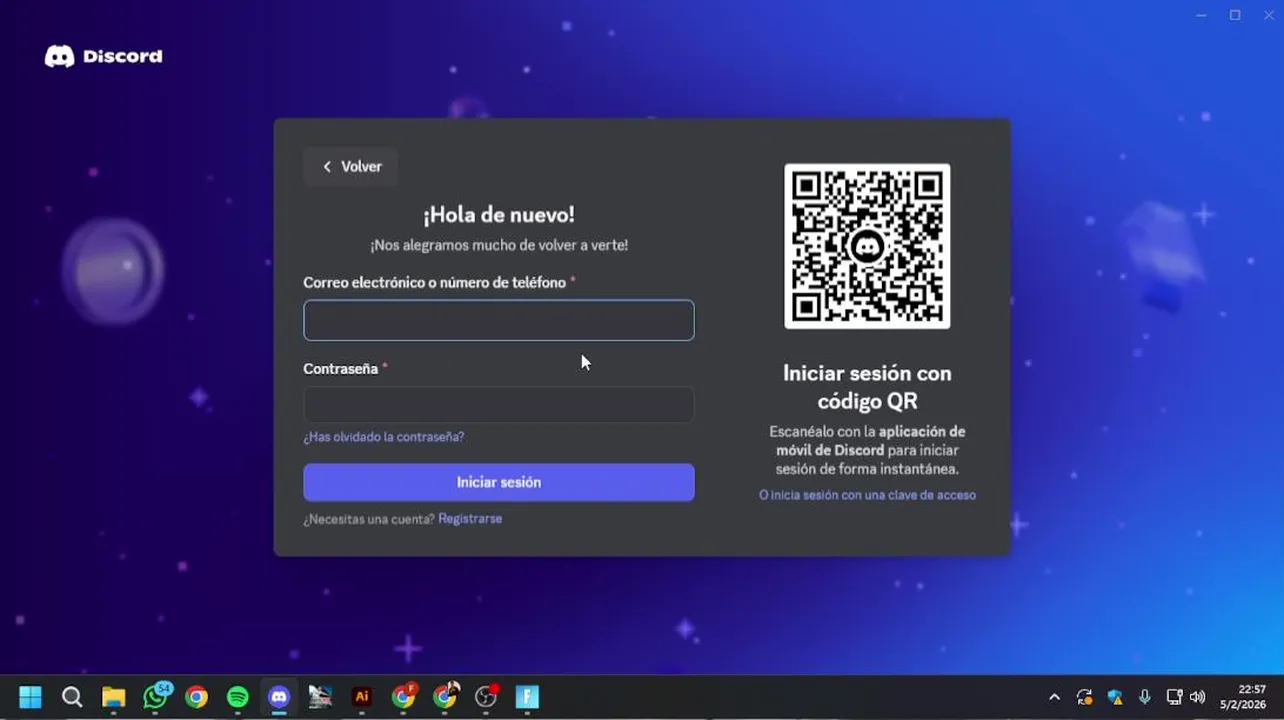Open the ¿Has olvidado la contraseña? link

(384, 437)
